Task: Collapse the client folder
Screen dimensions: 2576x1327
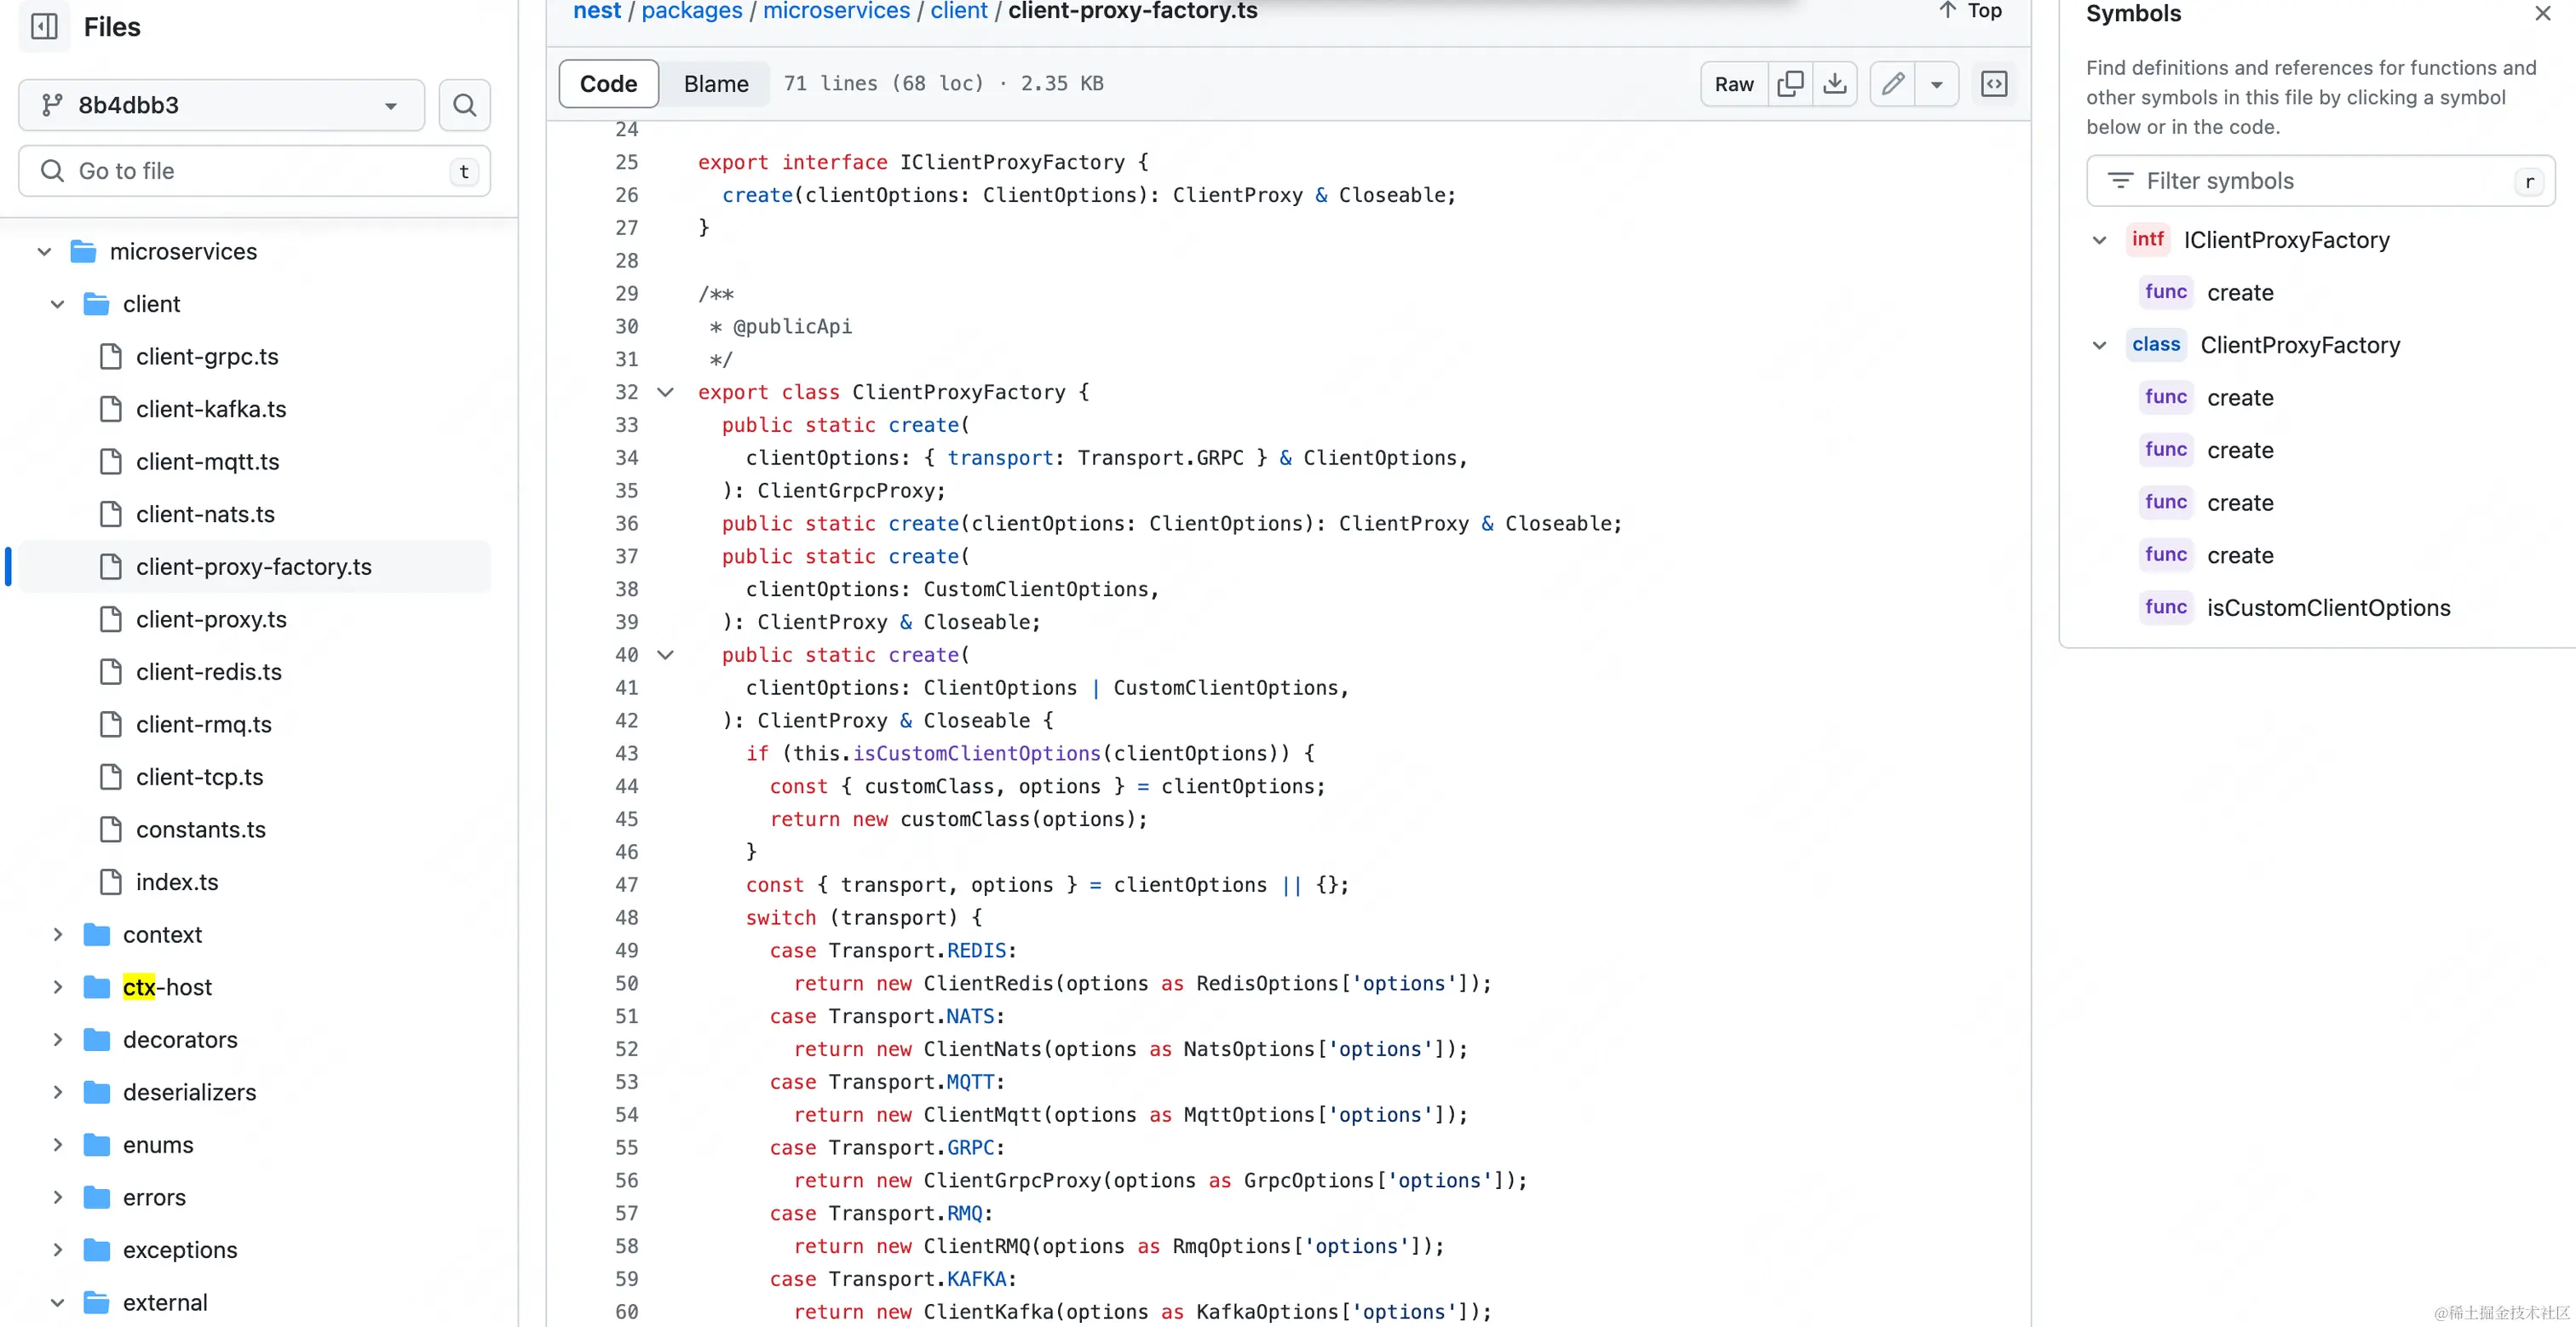Action: tap(57, 304)
